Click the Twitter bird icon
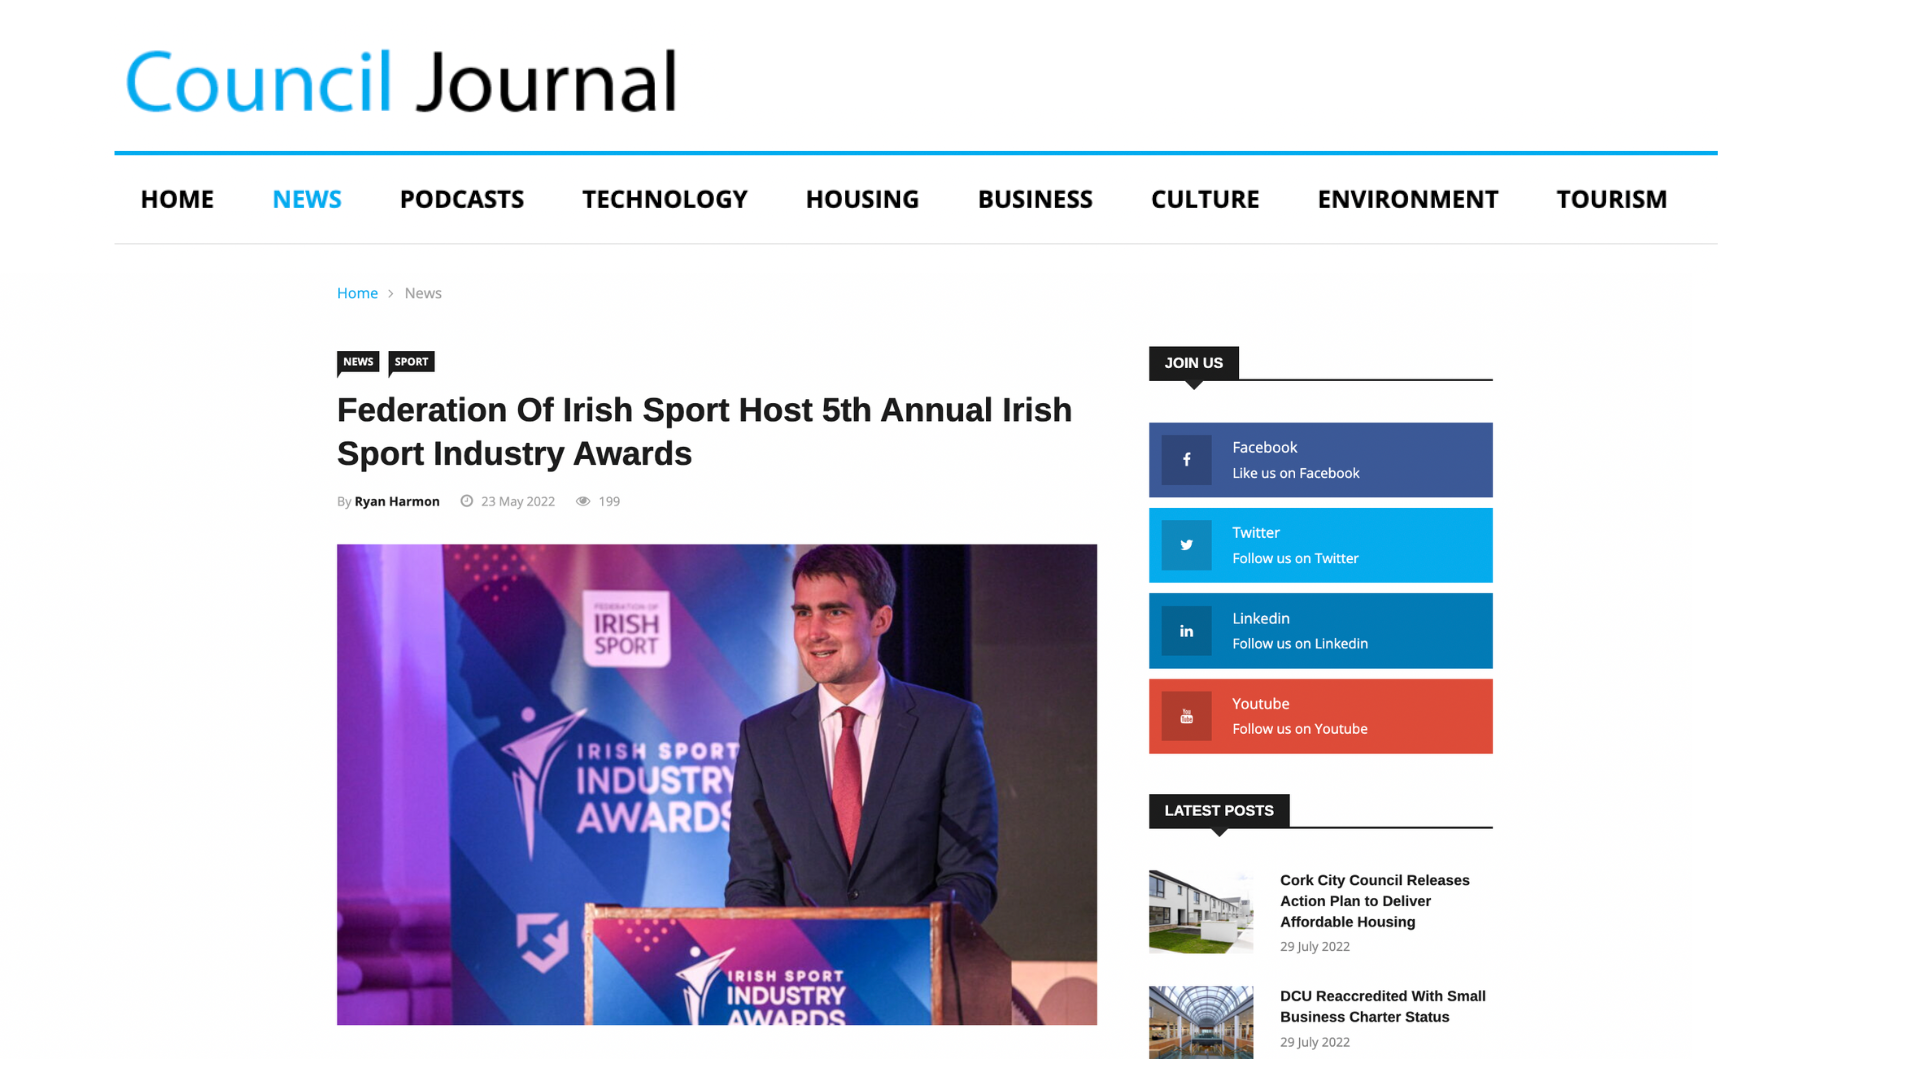This screenshot has width=1920, height=1080. click(x=1186, y=545)
